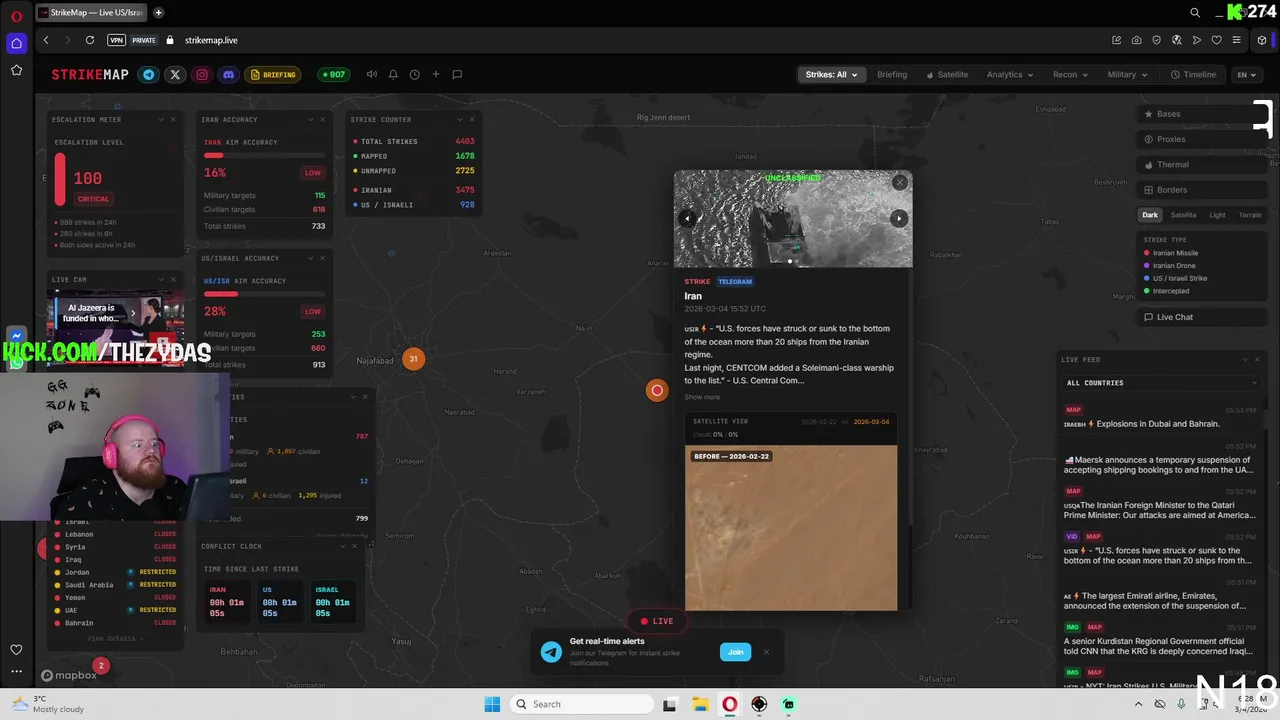Screen dimensions: 1280x720
Task: Open a new browser tab
Action: 159,13
